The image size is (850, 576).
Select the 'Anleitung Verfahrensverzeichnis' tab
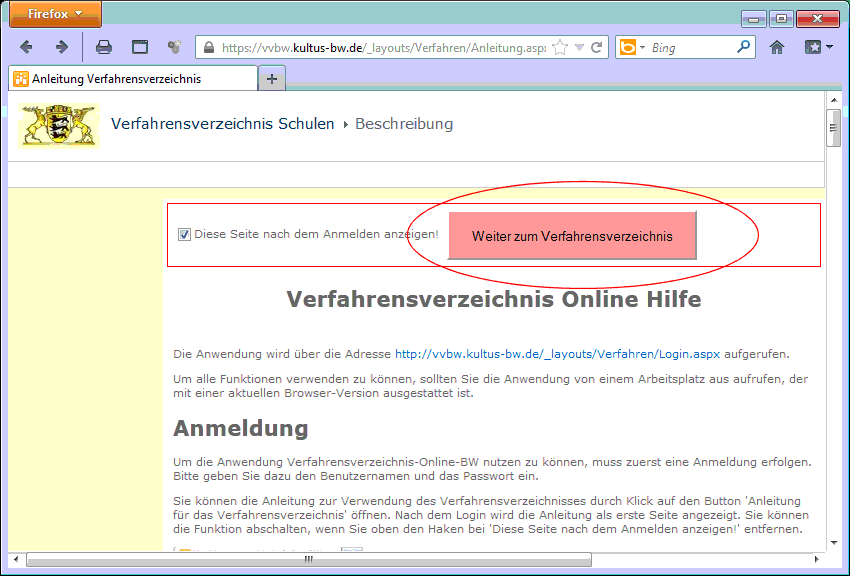coord(130,79)
